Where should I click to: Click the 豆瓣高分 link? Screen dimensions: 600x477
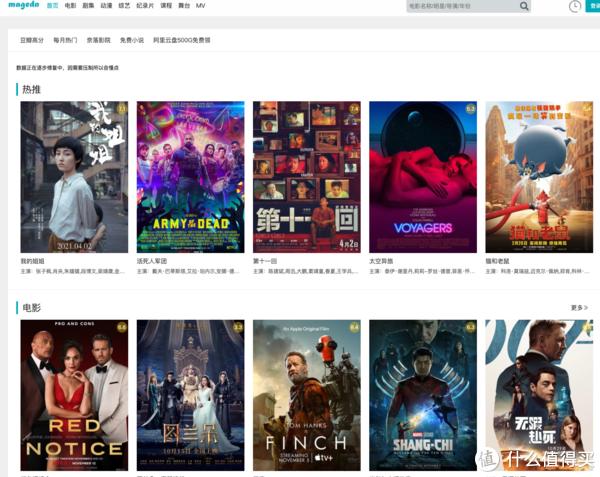(x=32, y=40)
